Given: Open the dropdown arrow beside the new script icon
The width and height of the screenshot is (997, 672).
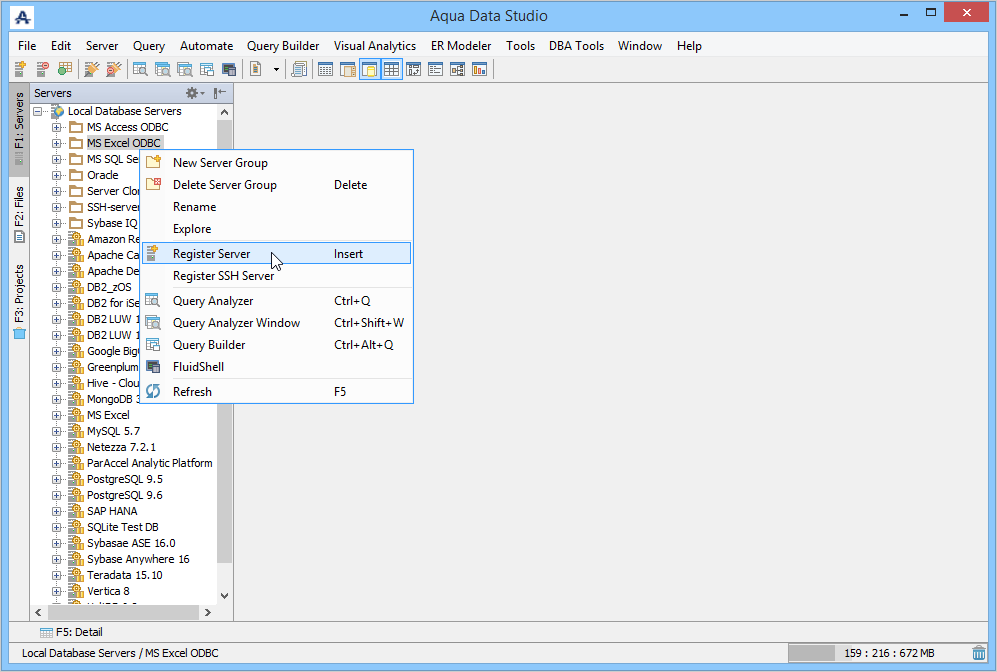Looking at the screenshot, I should [x=276, y=69].
